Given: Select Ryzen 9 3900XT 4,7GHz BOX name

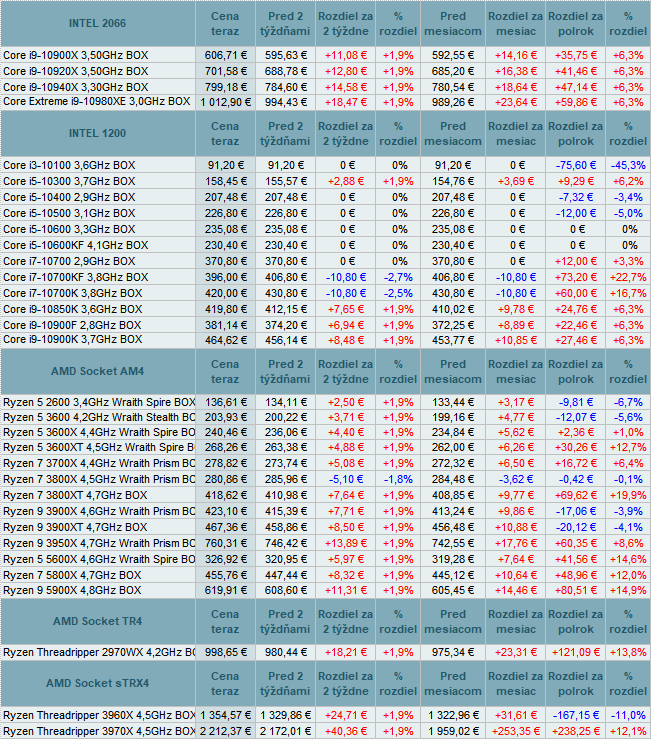Looking at the screenshot, I should tap(75, 528).
